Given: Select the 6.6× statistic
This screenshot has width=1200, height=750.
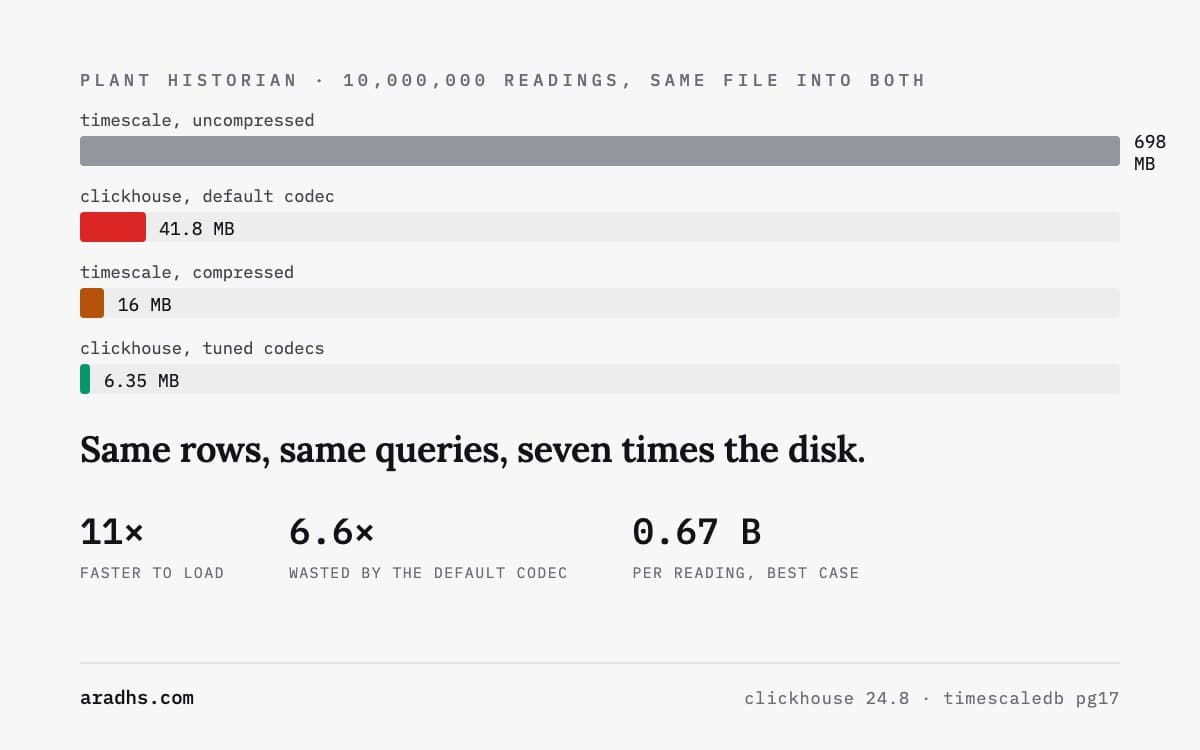Looking at the screenshot, I should click(331, 532).
